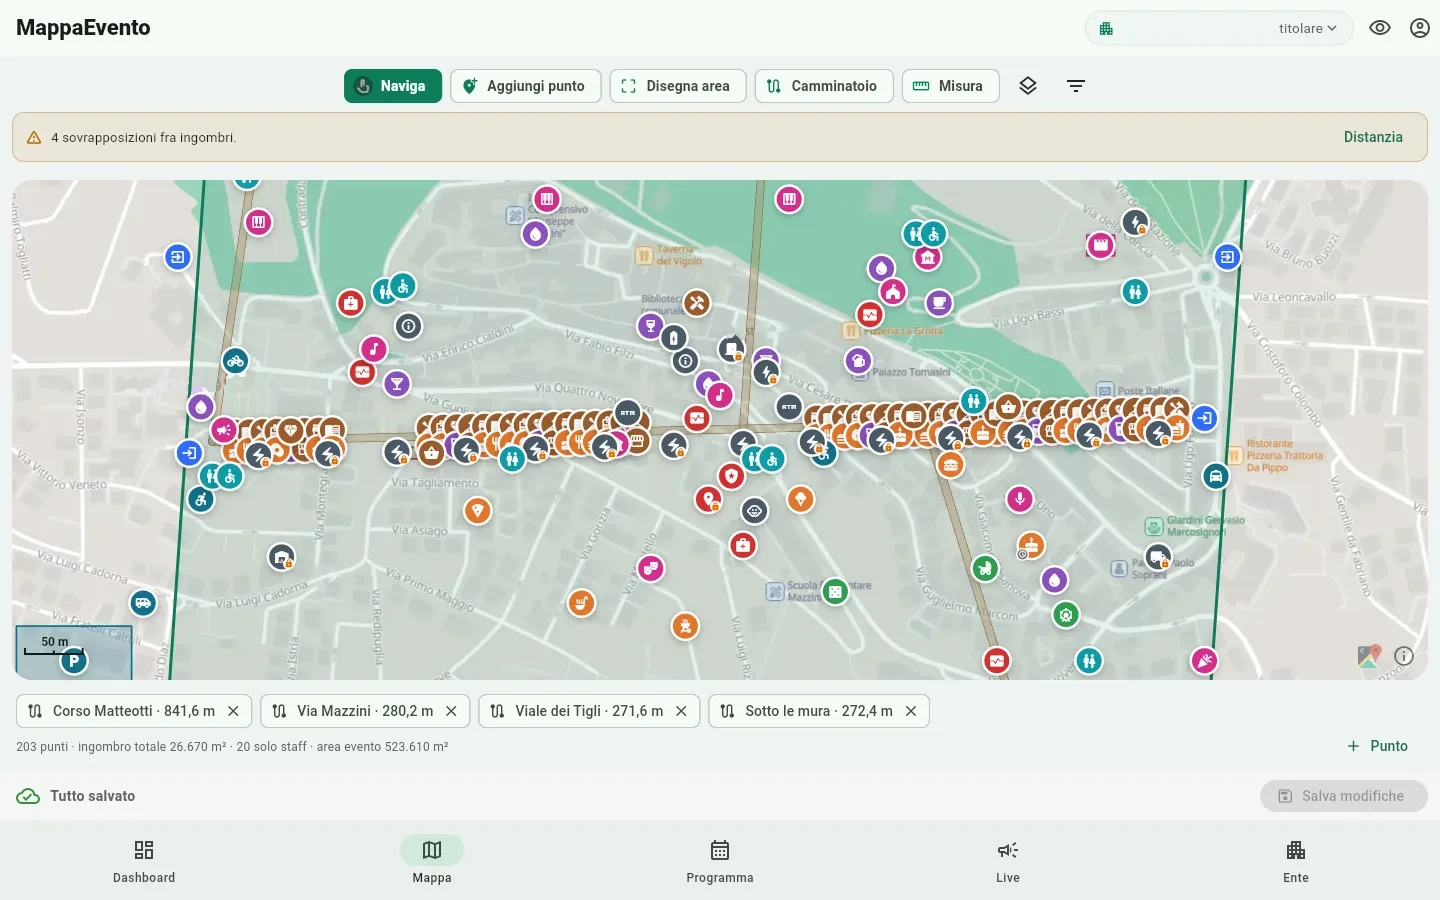The height and width of the screenshot is (900, 1440).
Task: Remove the Corso Matteotti walkway chip
Action: tap(233, 711)
